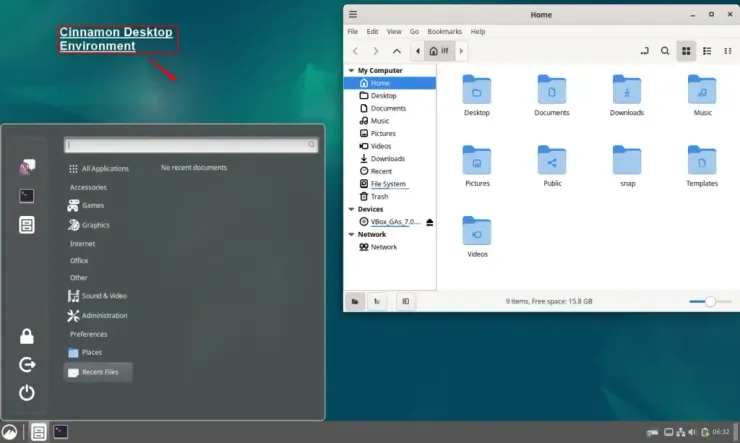This screenshot has height=443, width=740.
Task: Launch terminal from menu favorites
Action: pos(26,196)
